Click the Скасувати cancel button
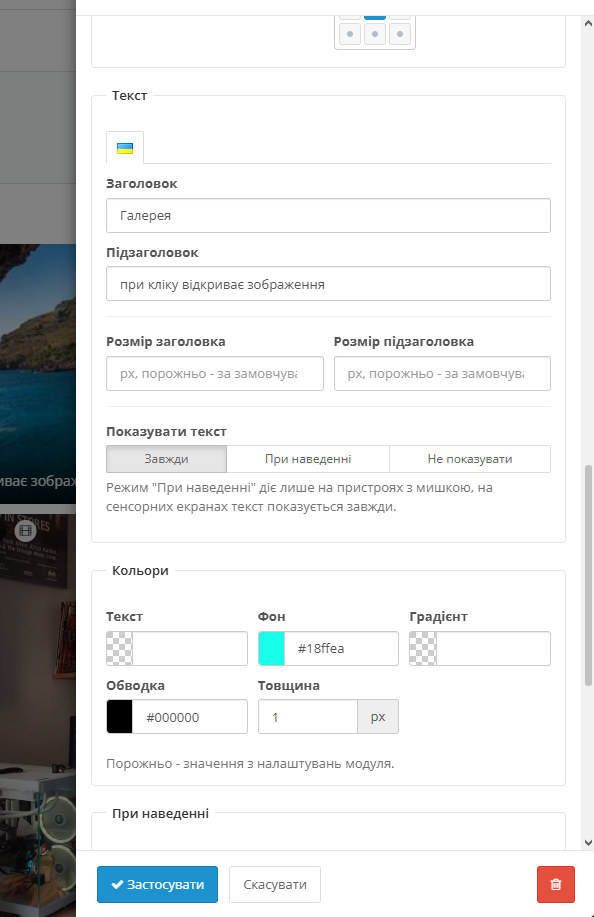This screenshot has width=594, height=917. [x=275, y=884]
